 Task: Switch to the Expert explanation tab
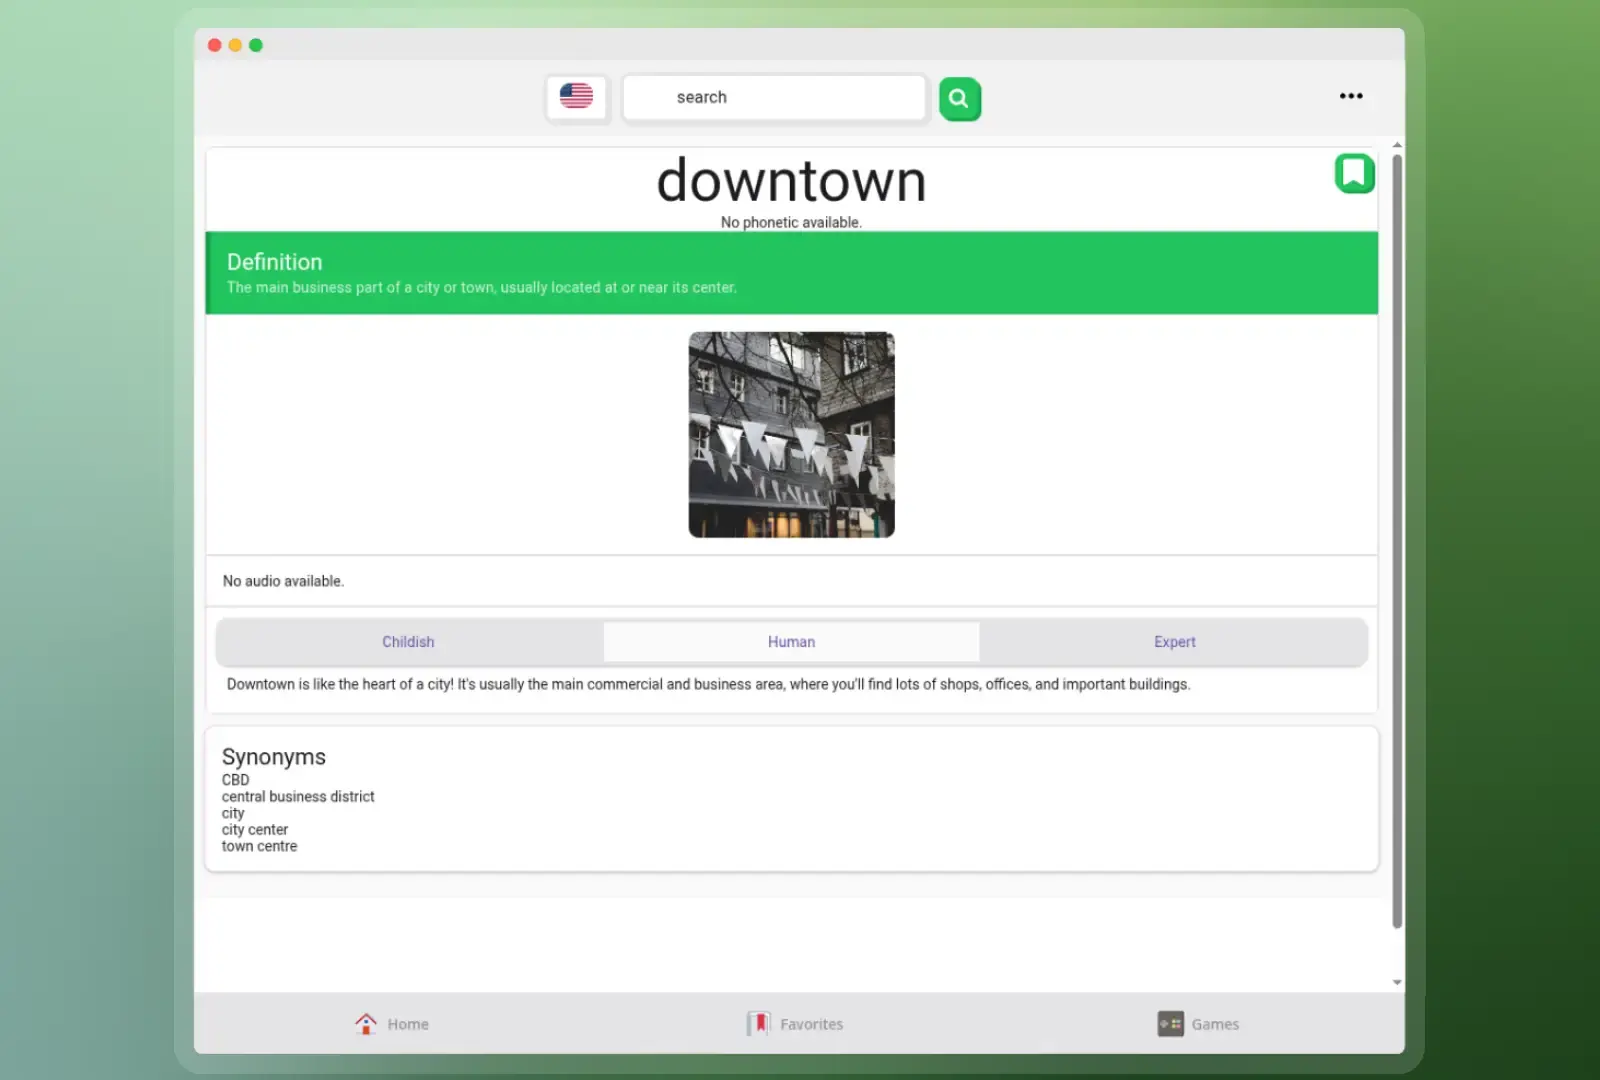(x=1174, y=642)
